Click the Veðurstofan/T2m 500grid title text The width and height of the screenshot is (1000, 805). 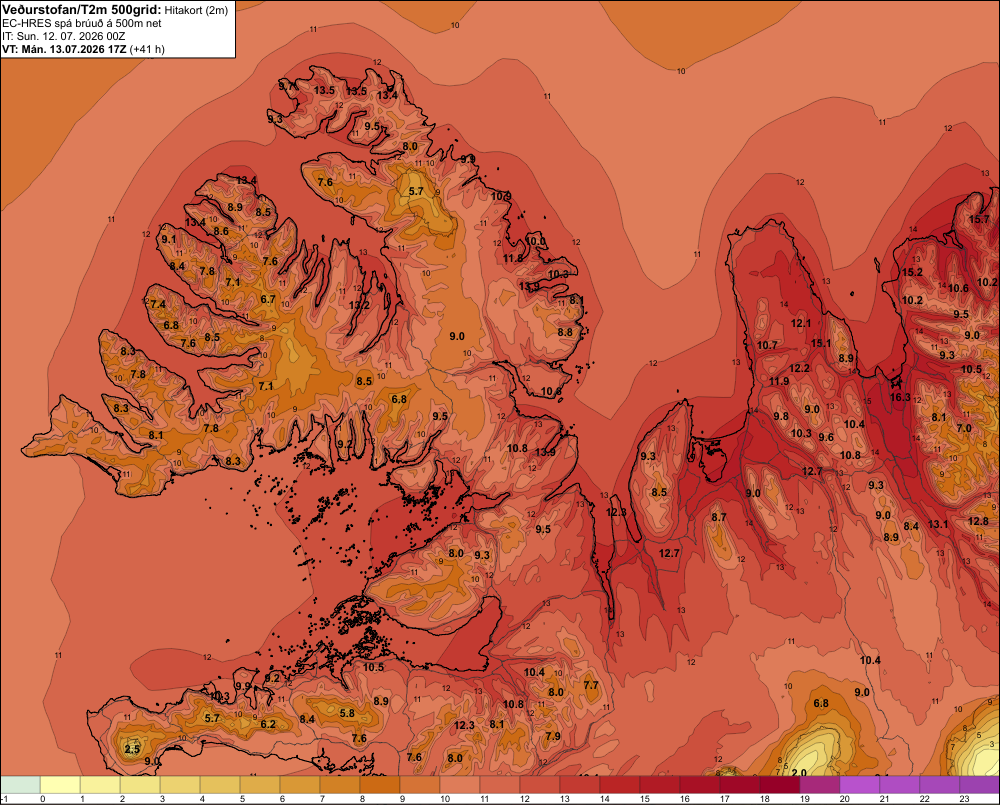(82, 10)
